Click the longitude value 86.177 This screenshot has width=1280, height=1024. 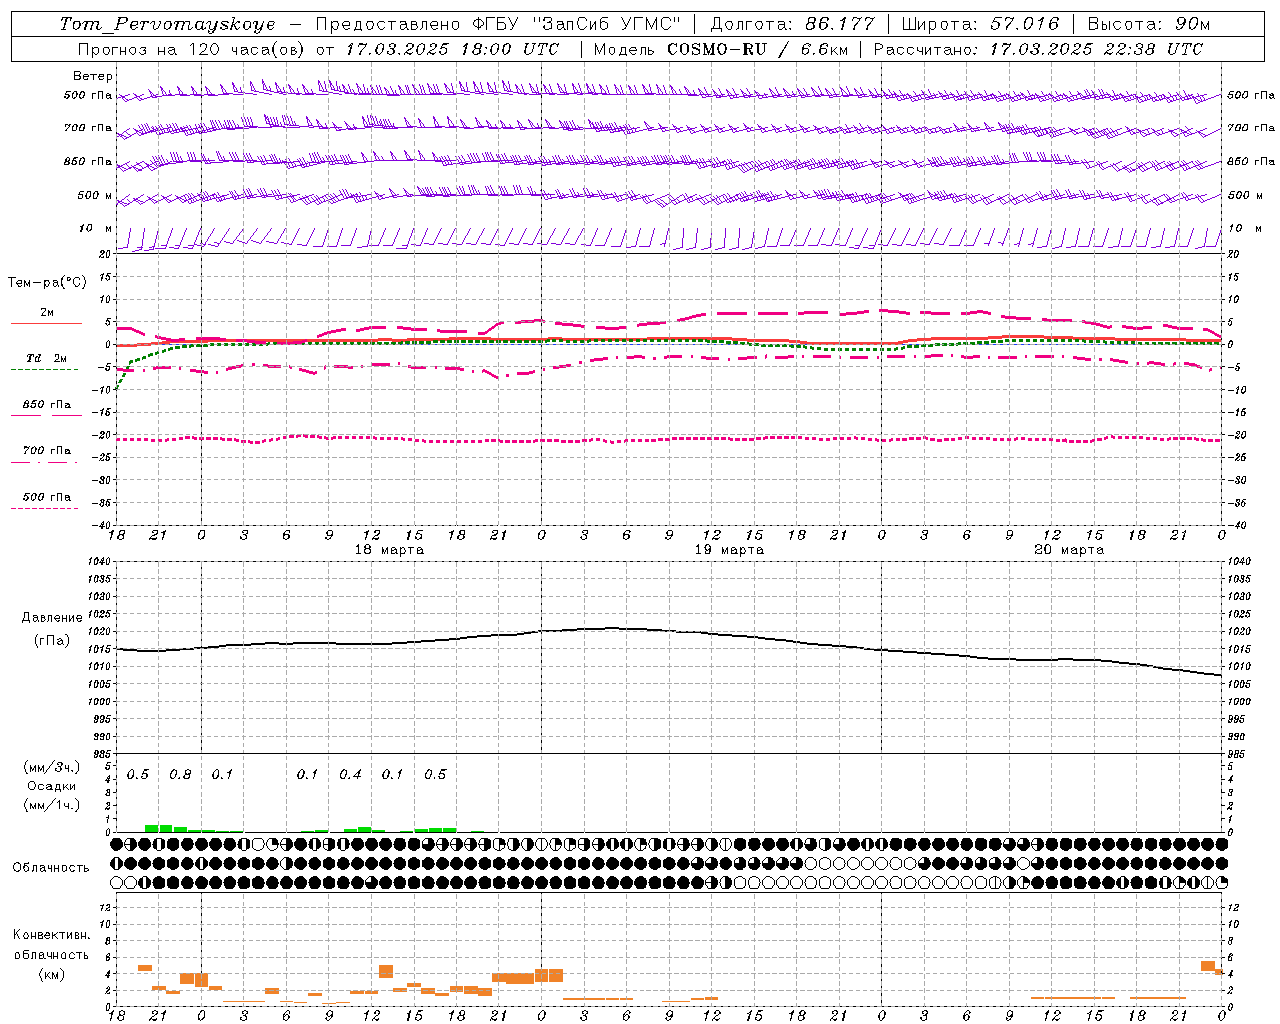[840, 24]
